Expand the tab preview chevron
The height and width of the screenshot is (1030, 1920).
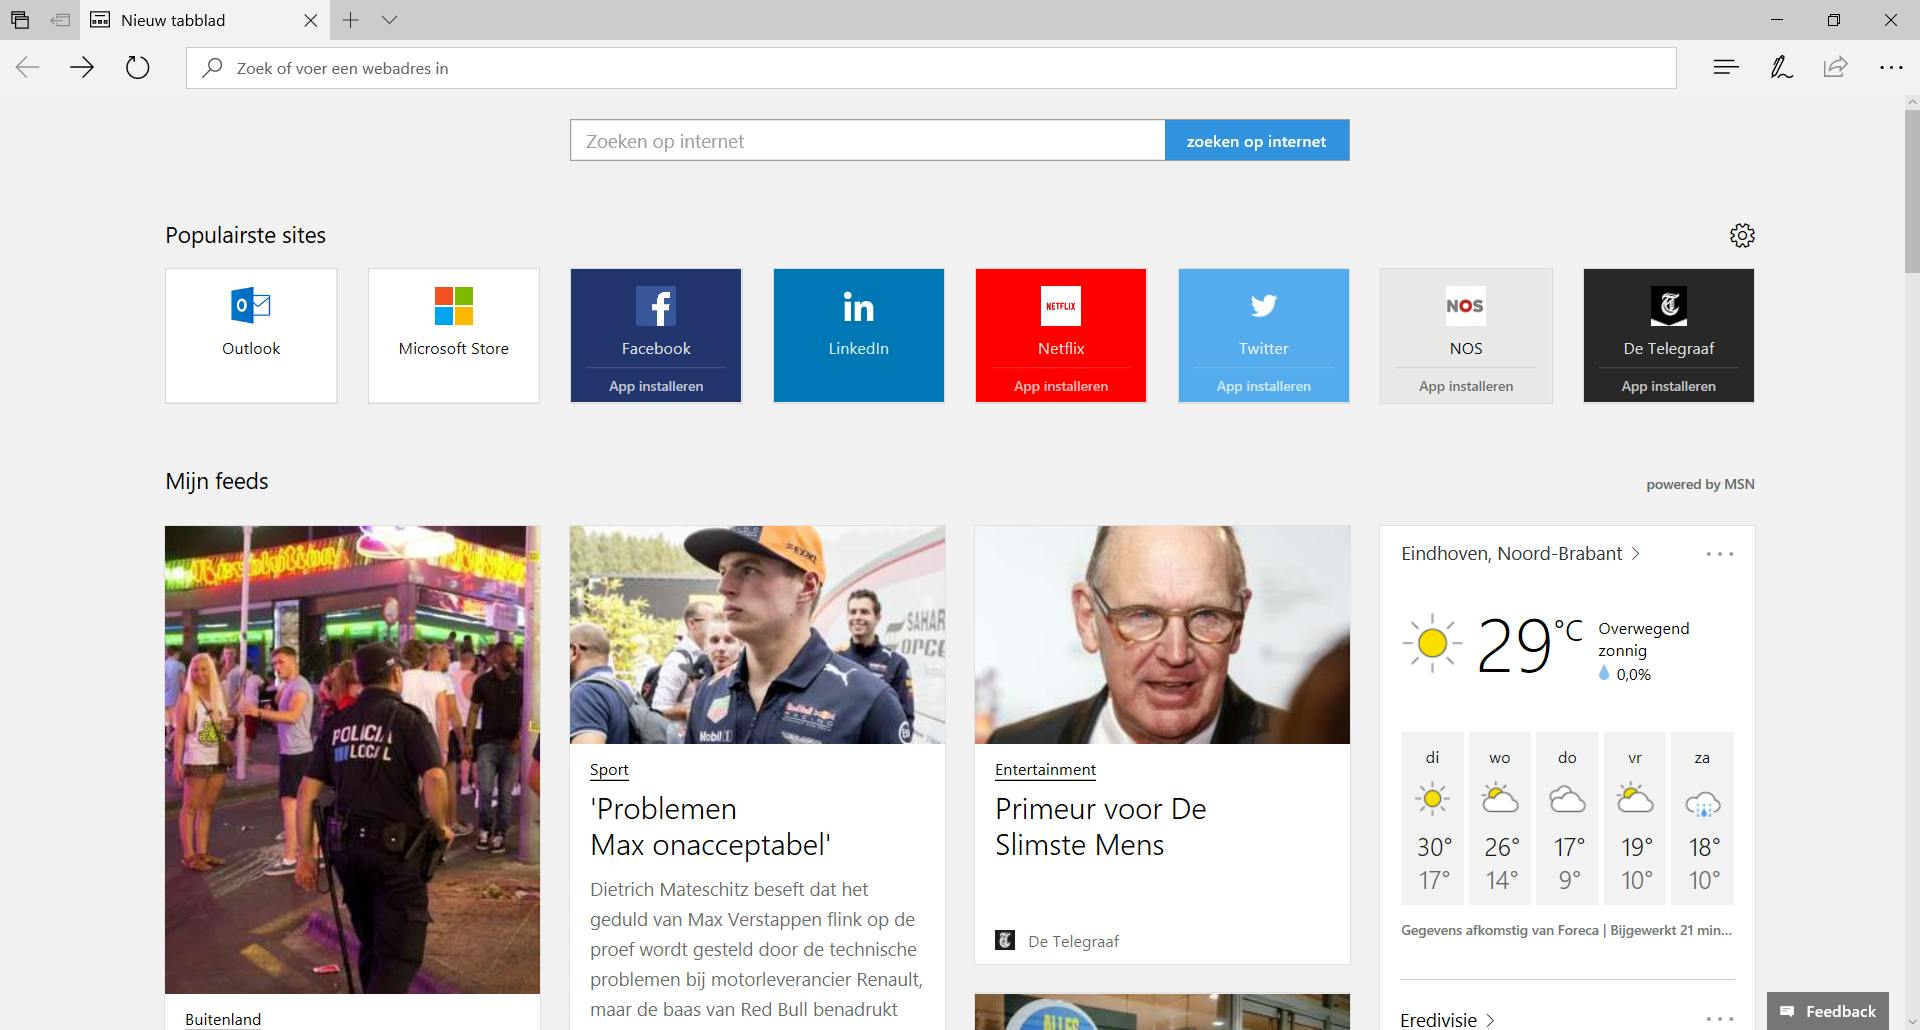(390, 20)
